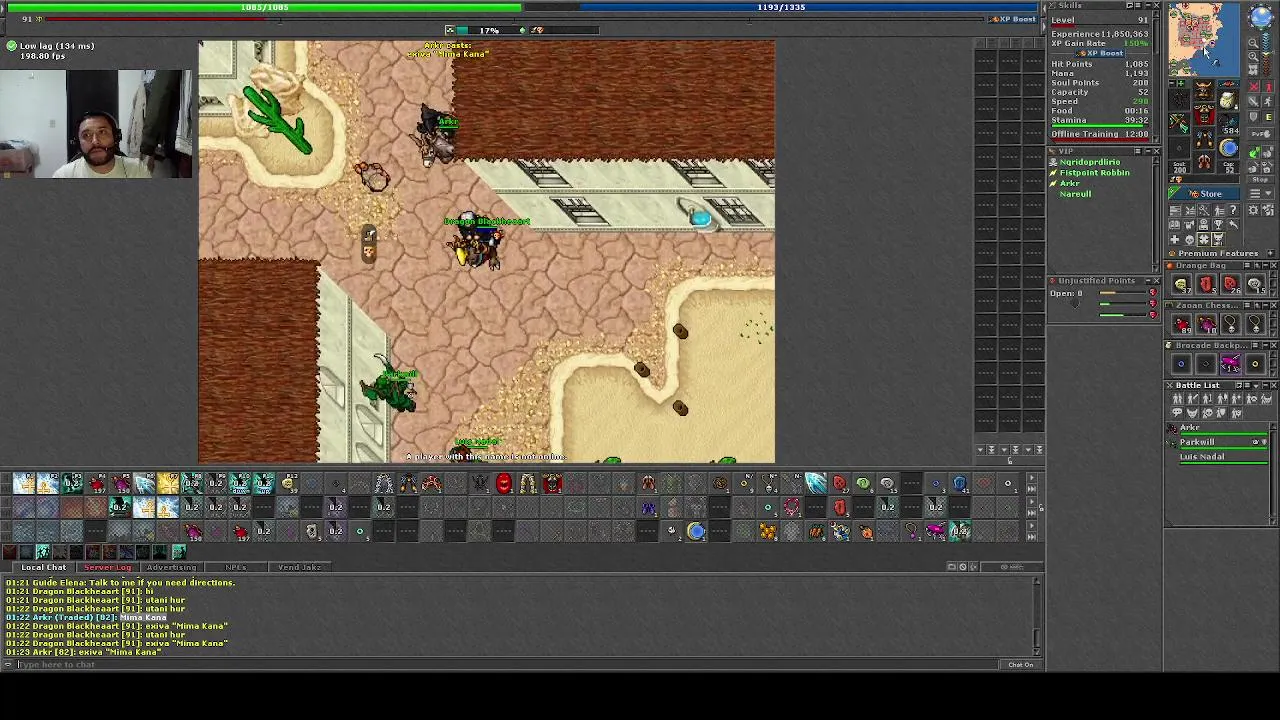Viewport: 1280px width, 720px height.
Task: Toggle first Battle List filter with two figures
Action: [1177, 399]
